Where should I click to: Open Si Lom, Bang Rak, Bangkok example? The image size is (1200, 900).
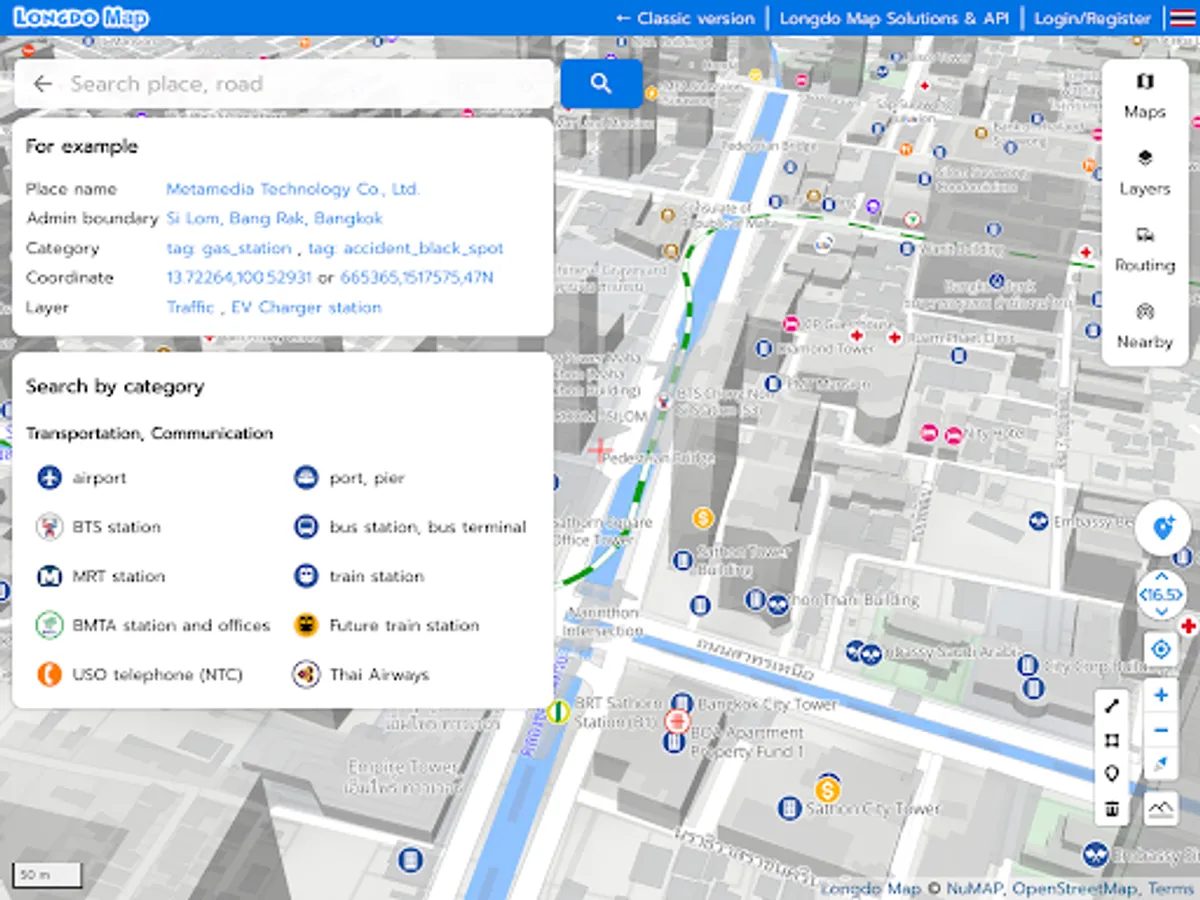click(275, 218)
